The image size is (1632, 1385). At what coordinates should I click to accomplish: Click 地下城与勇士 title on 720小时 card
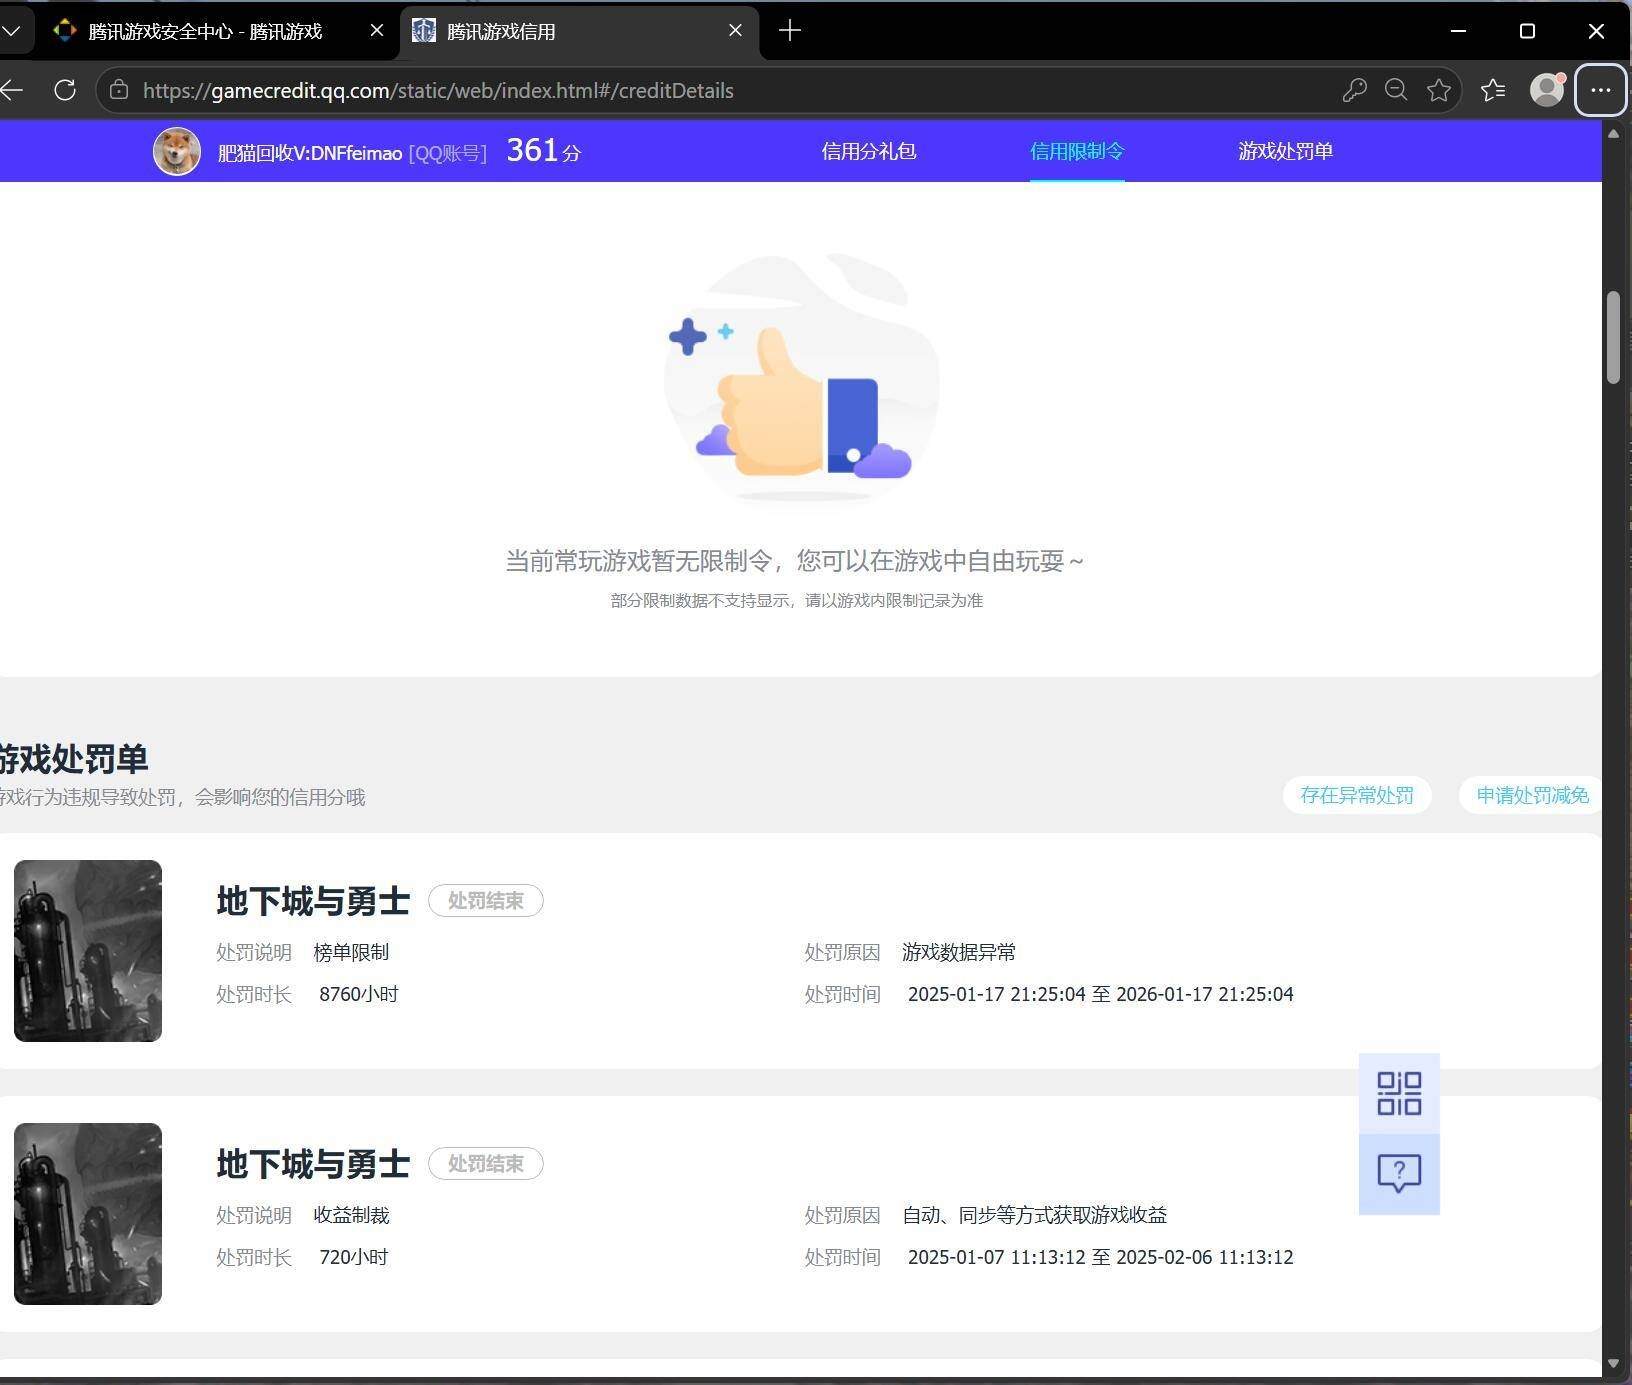(x=313, y=1164)
